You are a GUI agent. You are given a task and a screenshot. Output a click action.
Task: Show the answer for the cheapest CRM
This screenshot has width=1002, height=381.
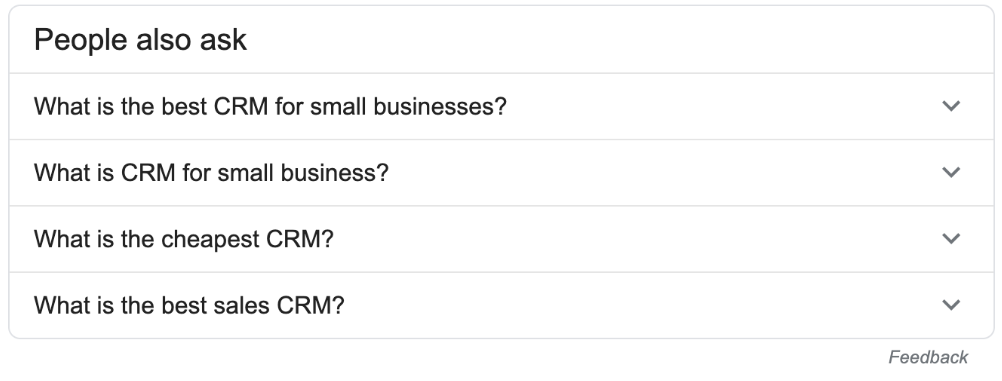click(502, 239)
